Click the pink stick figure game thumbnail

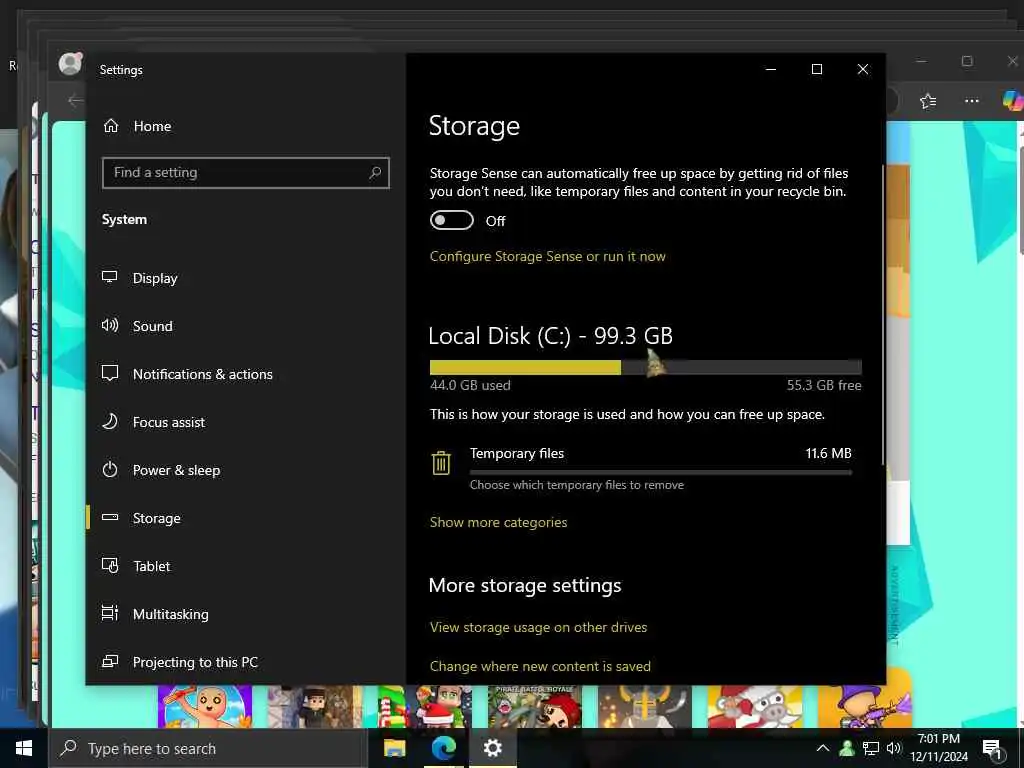(204, 706)
